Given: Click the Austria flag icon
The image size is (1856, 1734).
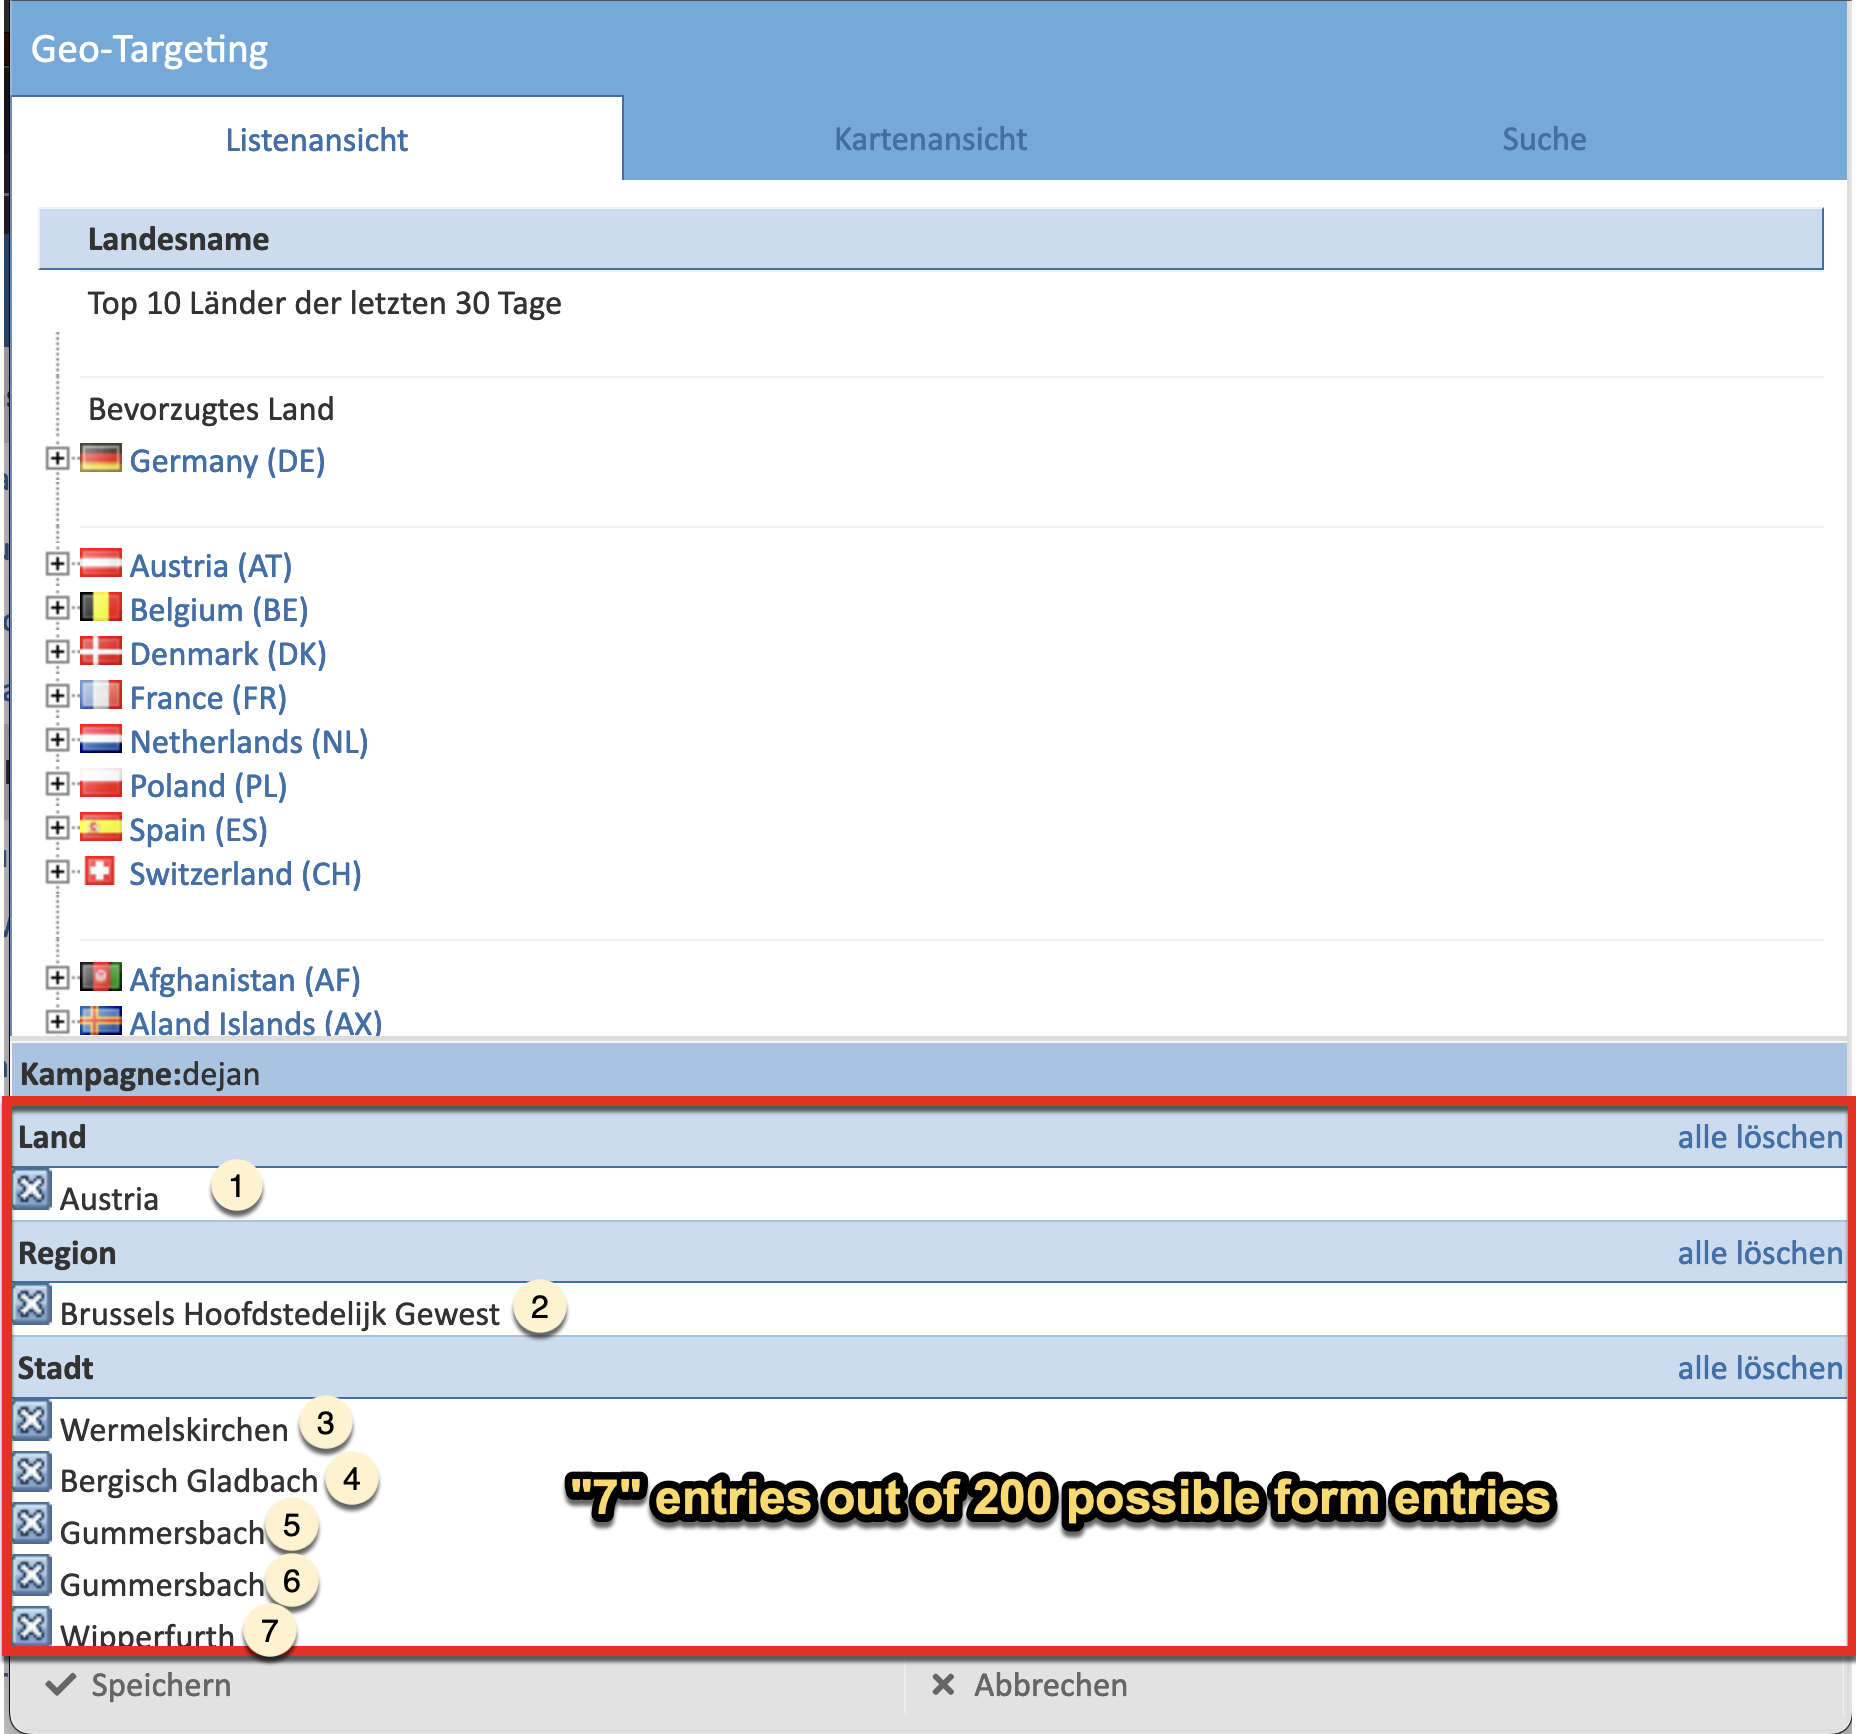Looking at the screenshot, I should click(x=101, y=563).
